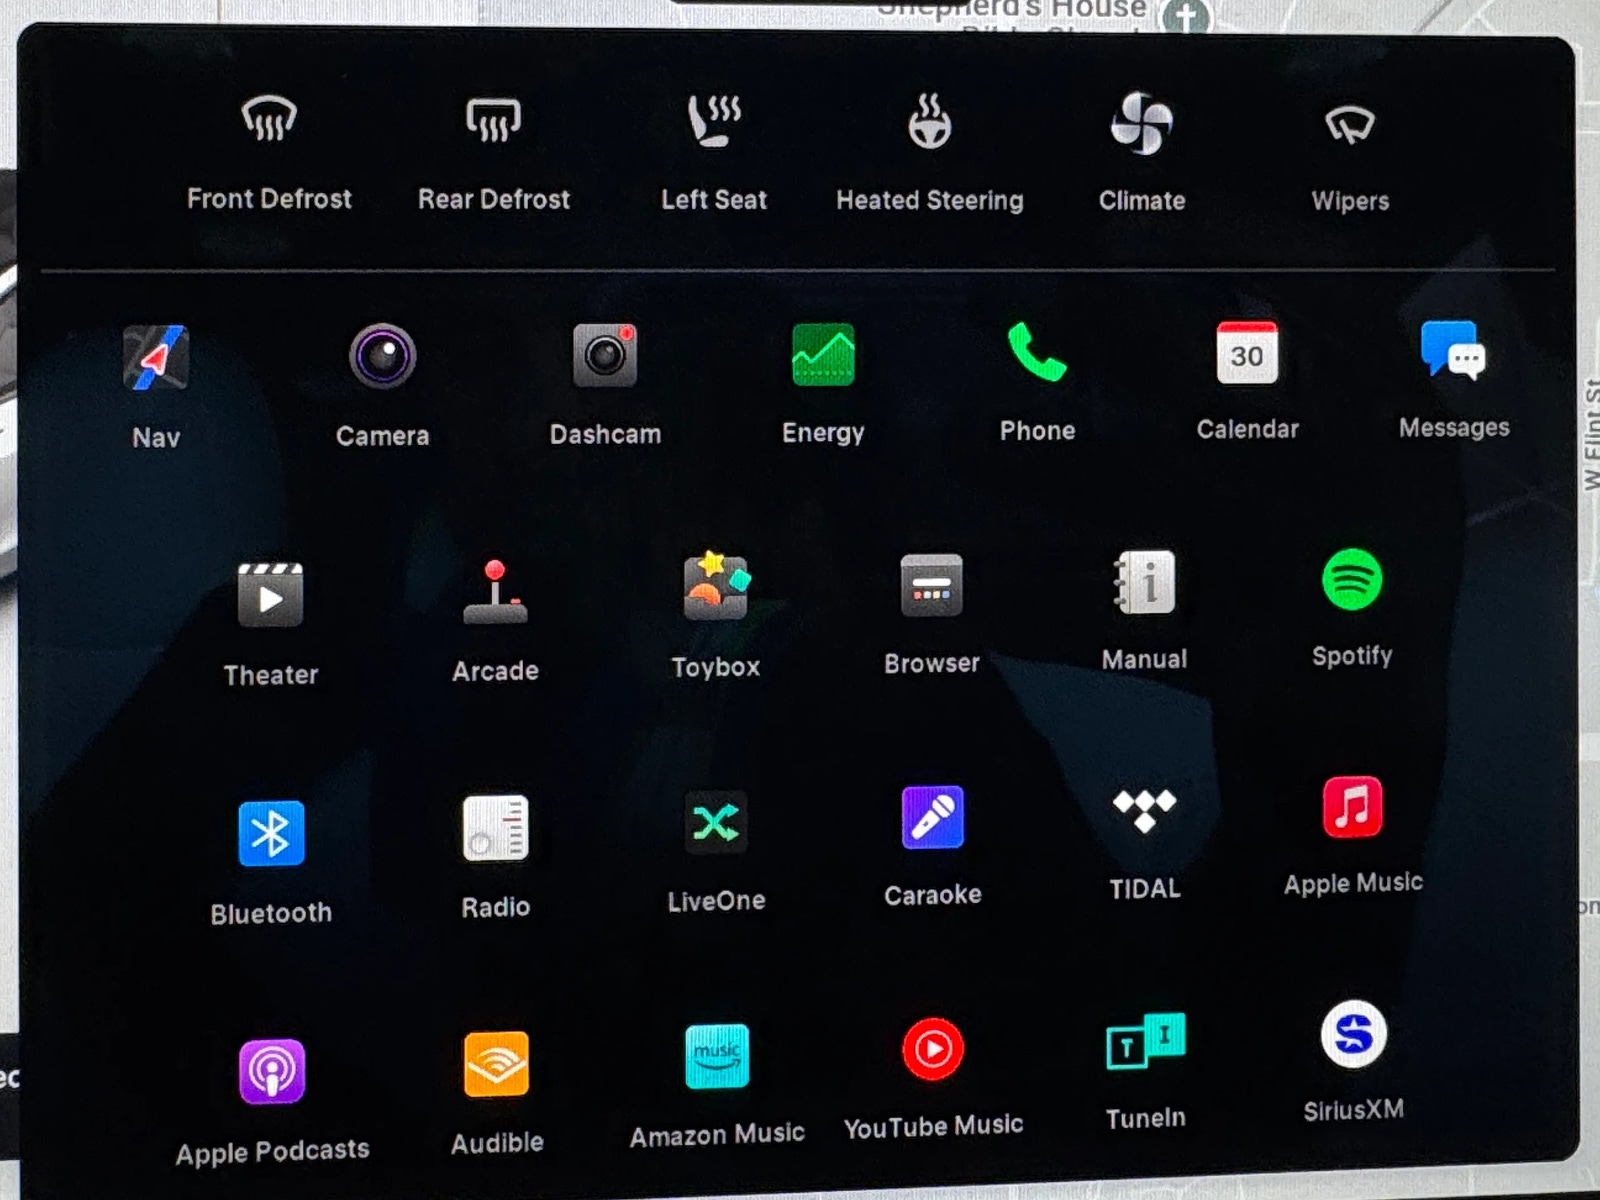Open SiriusXM

coord(1353,1034)
